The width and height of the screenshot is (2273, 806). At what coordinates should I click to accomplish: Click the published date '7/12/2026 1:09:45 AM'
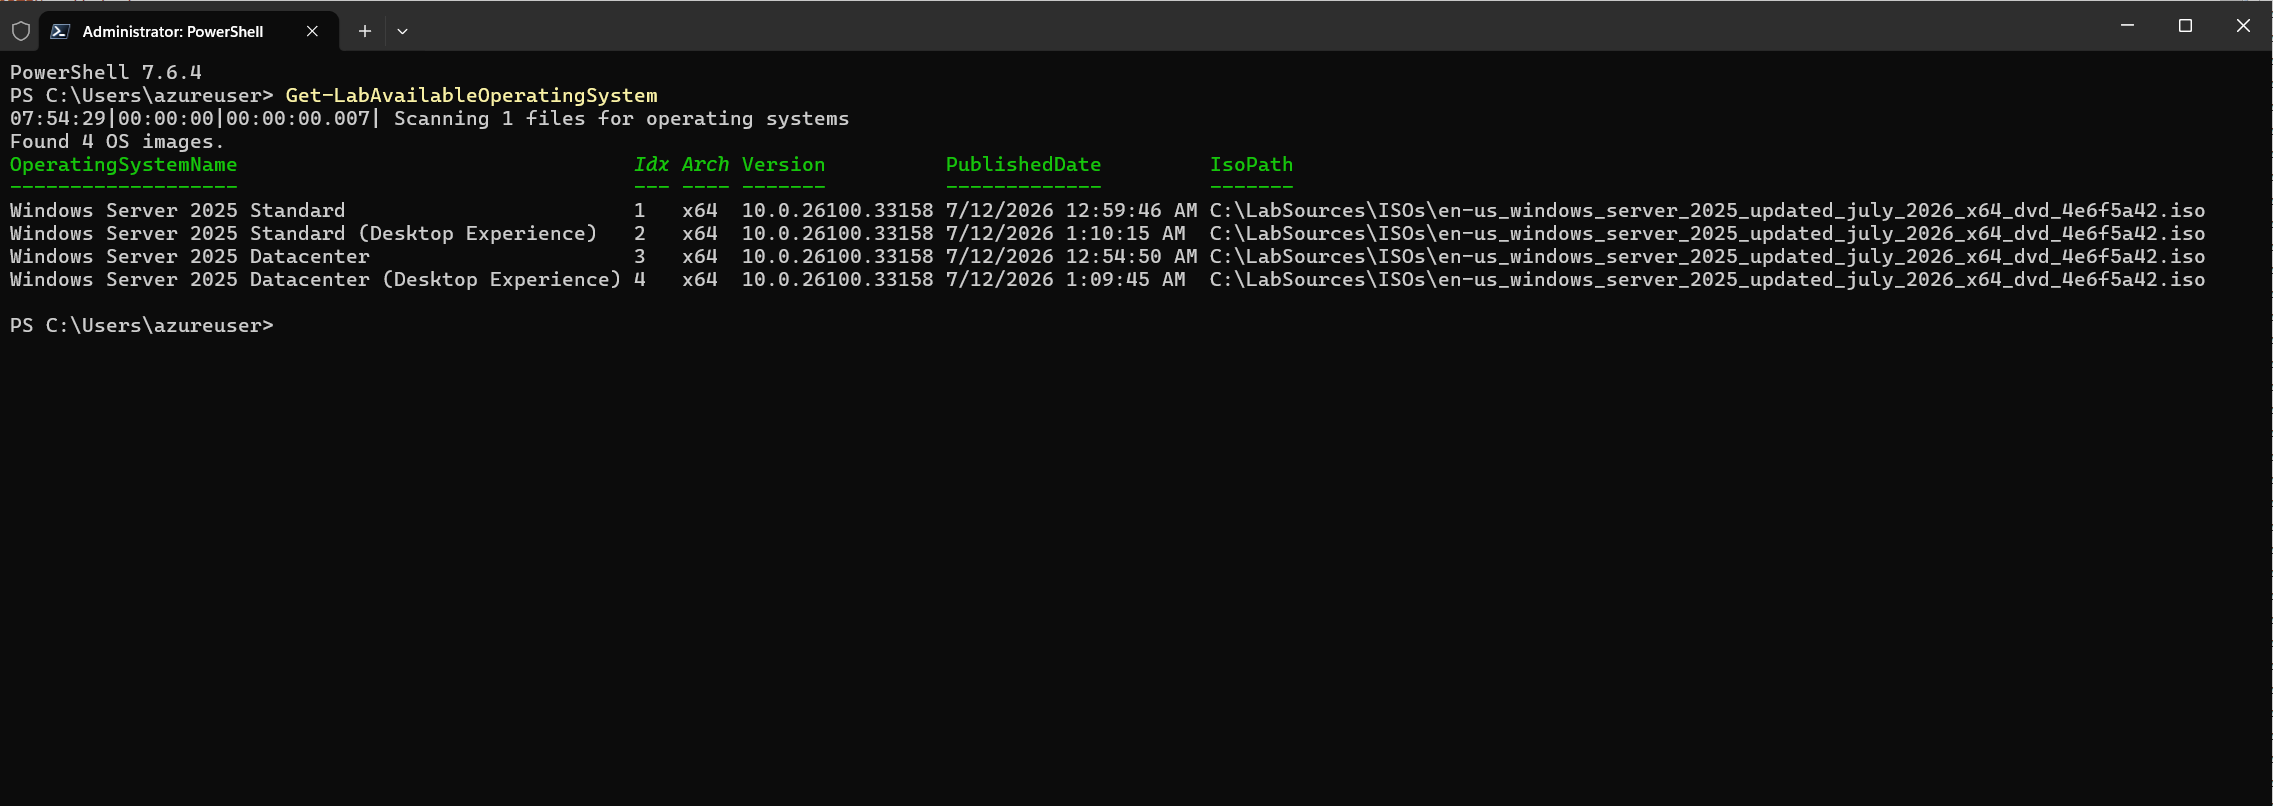(x=1065, y=280)
